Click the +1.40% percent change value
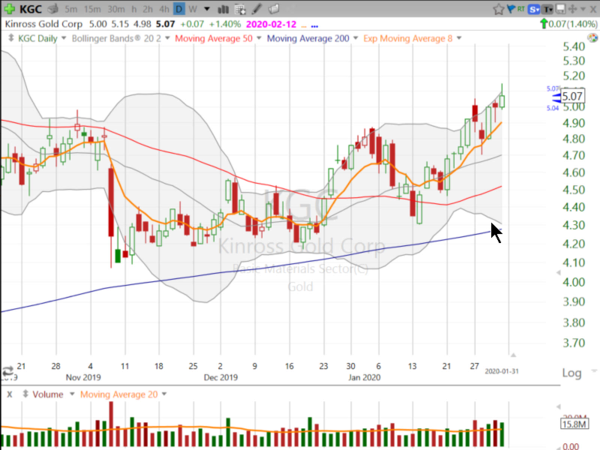This screenshot has width=600, height=450. click(225, 24)
